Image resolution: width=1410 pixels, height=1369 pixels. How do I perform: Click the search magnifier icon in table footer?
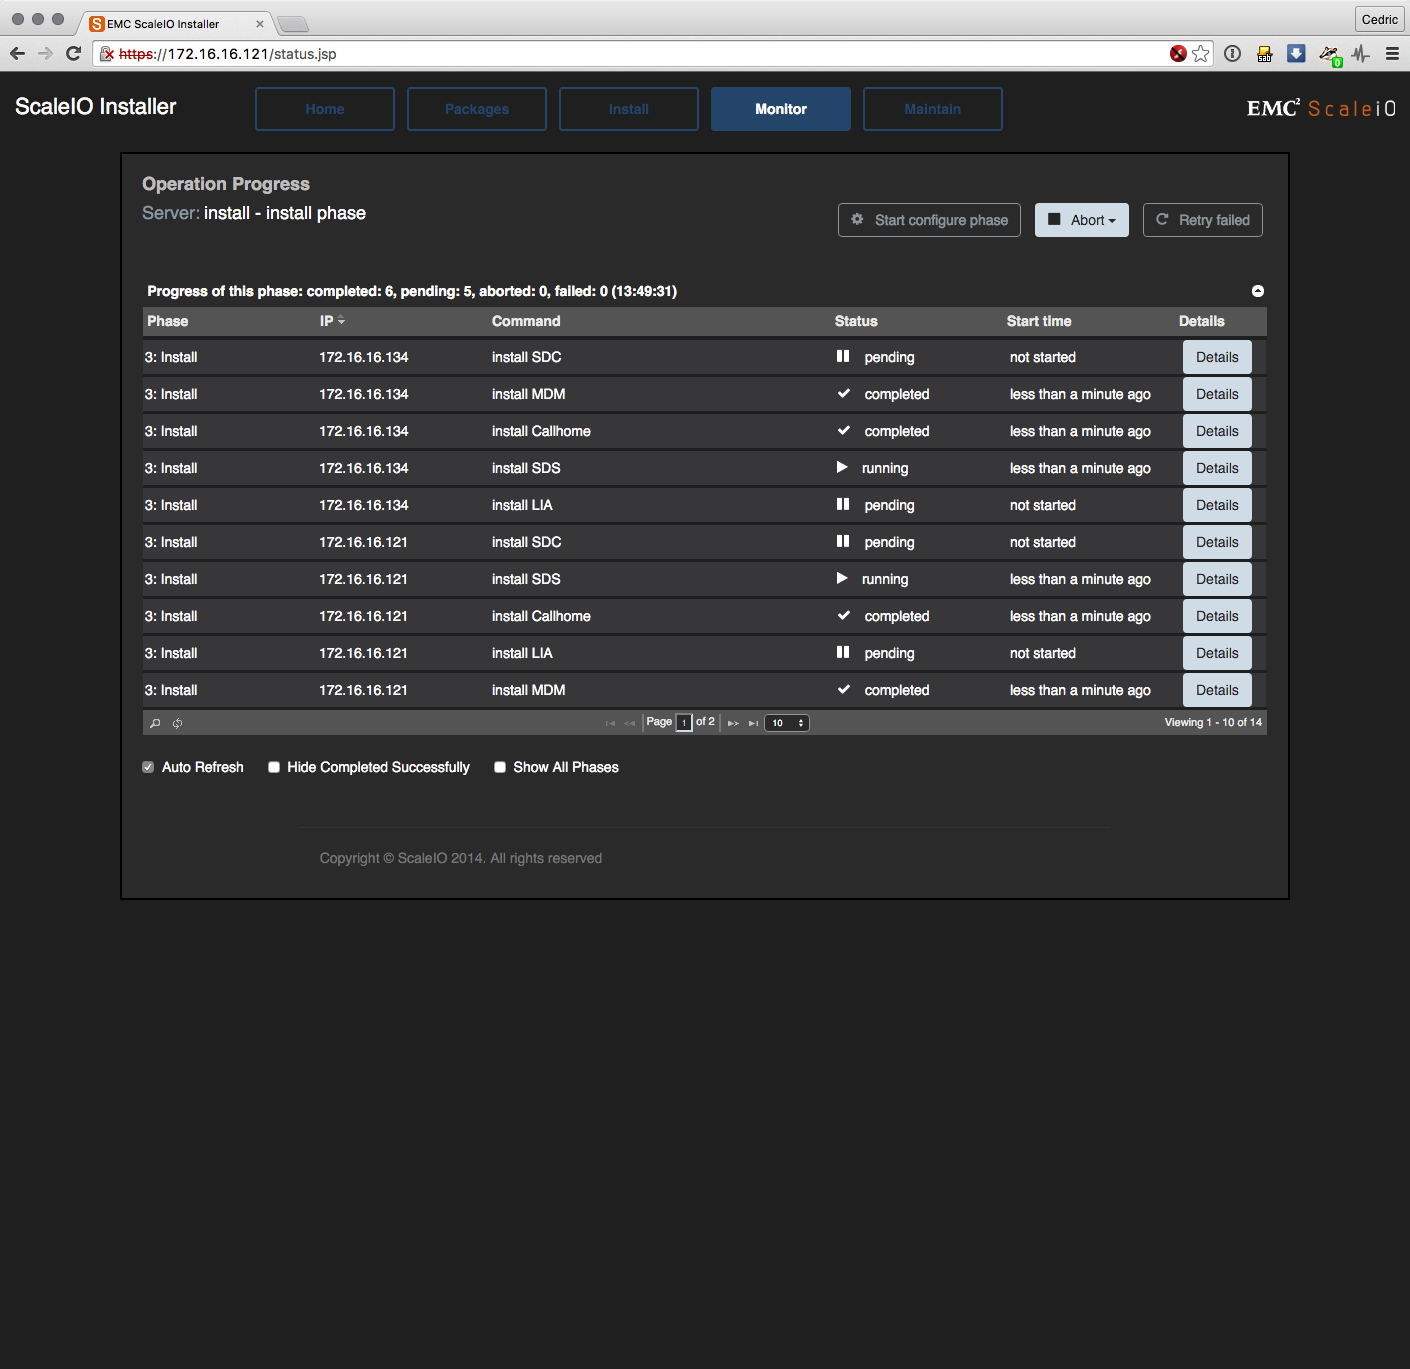[x=155, y=723]
